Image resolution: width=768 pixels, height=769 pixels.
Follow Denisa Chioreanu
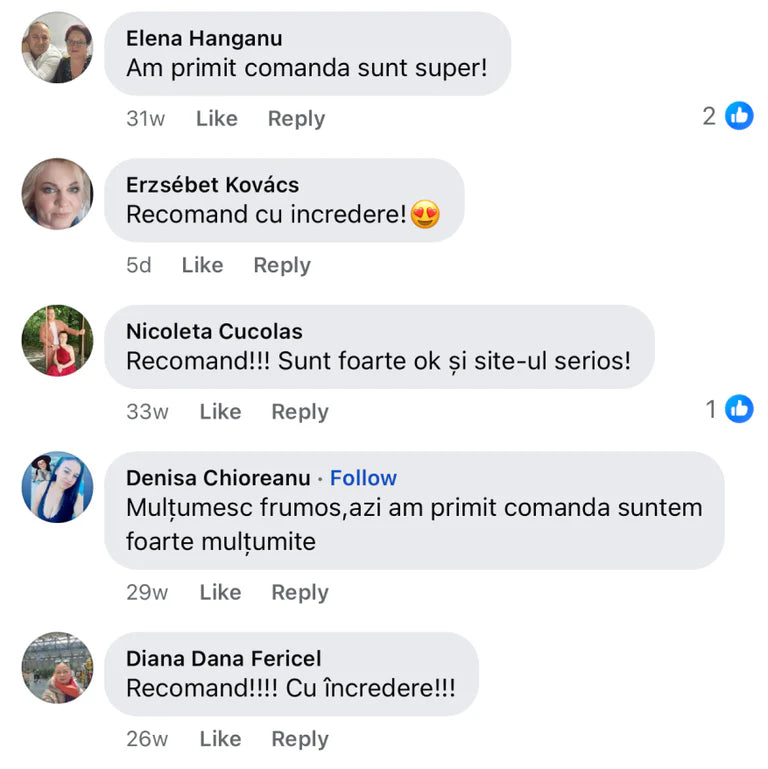tap(363, 478)
